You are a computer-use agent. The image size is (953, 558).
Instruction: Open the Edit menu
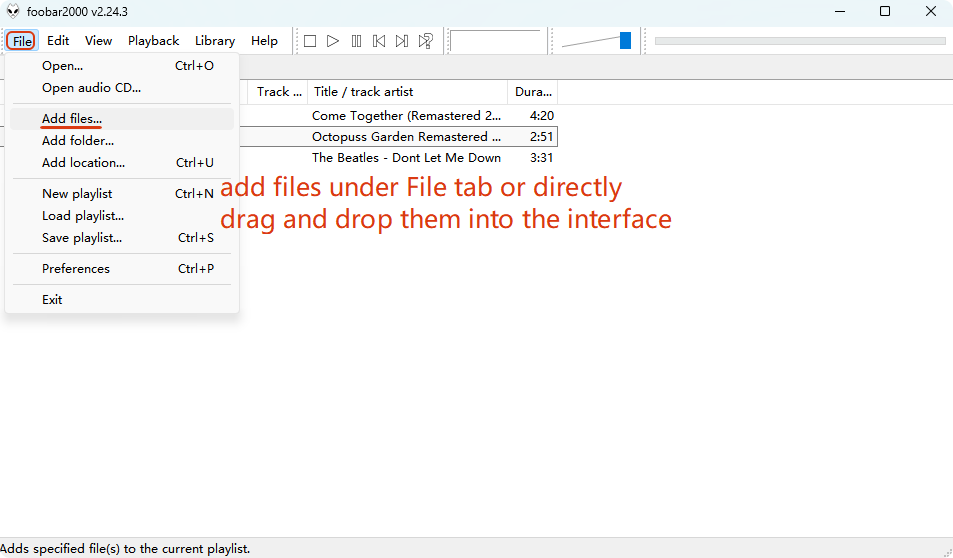click(58, 41)
